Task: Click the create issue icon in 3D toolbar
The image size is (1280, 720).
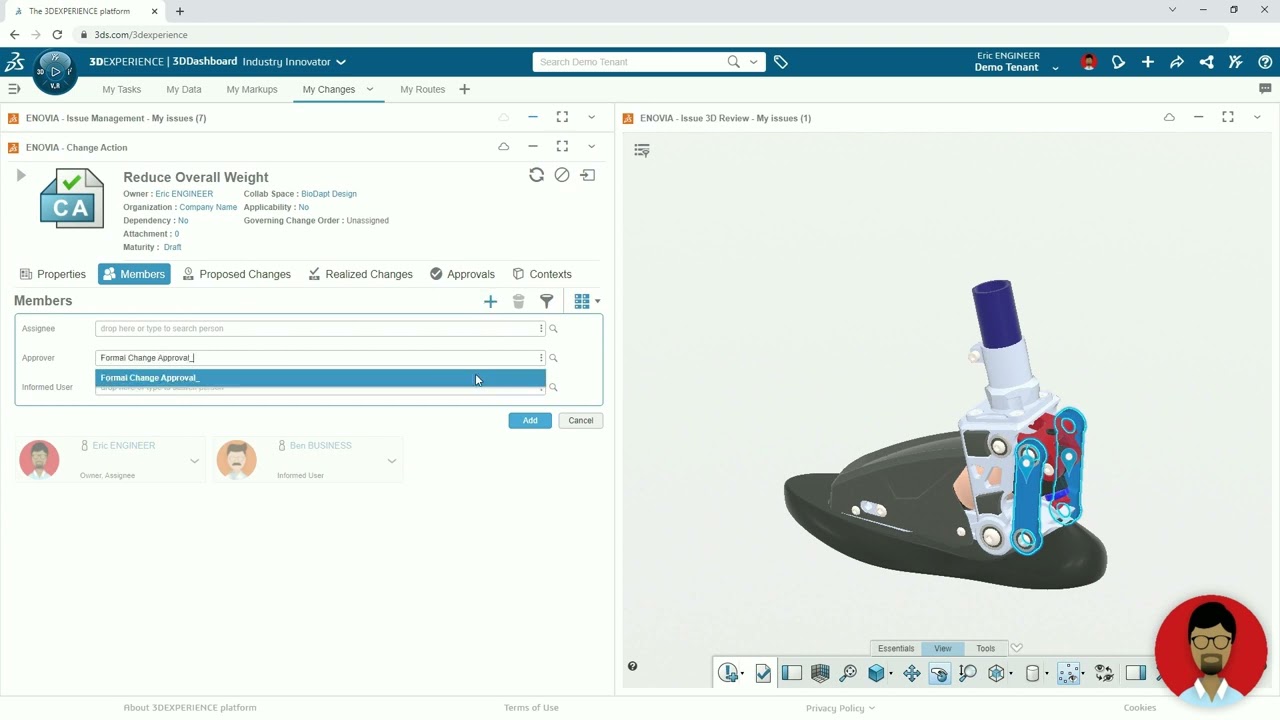Action: [729, 673]
